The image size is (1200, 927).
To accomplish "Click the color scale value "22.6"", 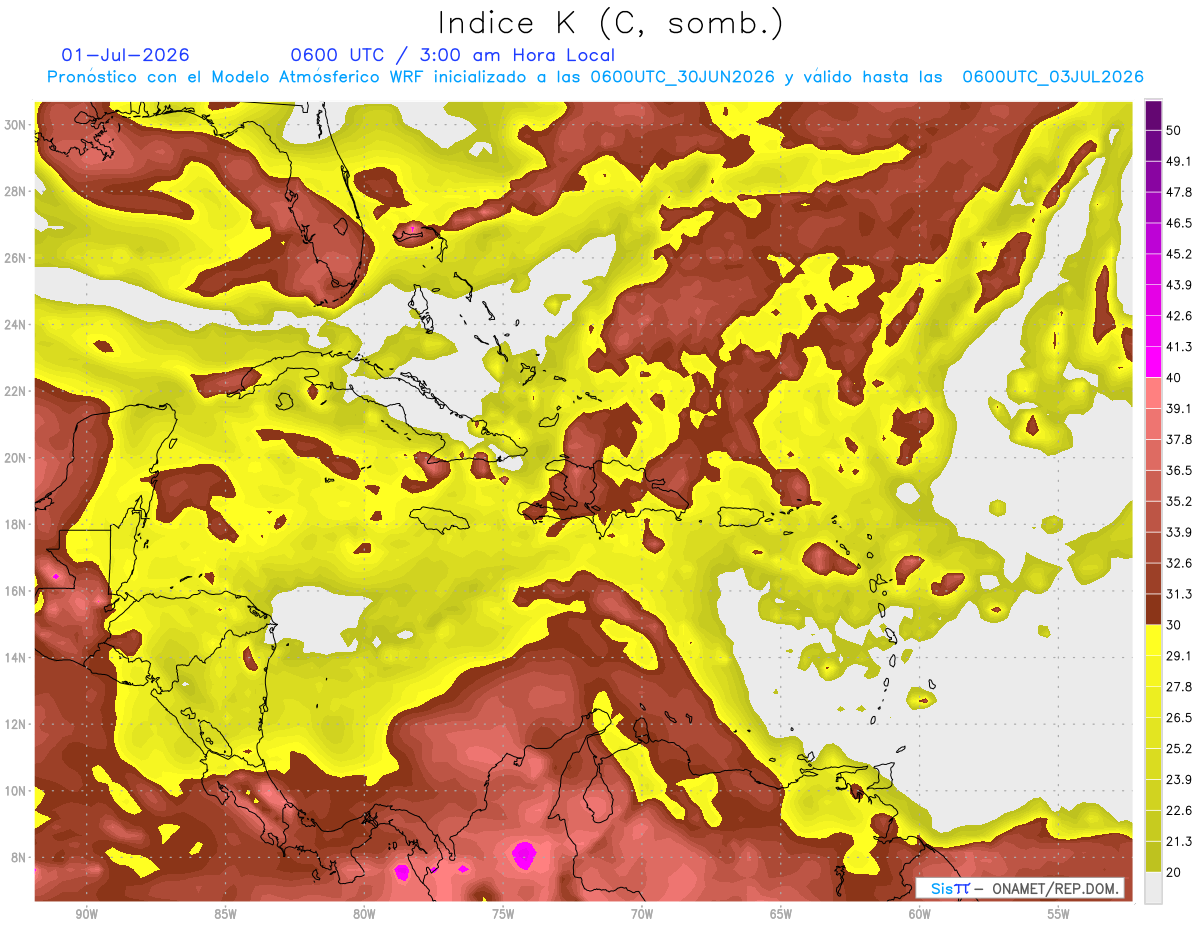I will 1178,811.
